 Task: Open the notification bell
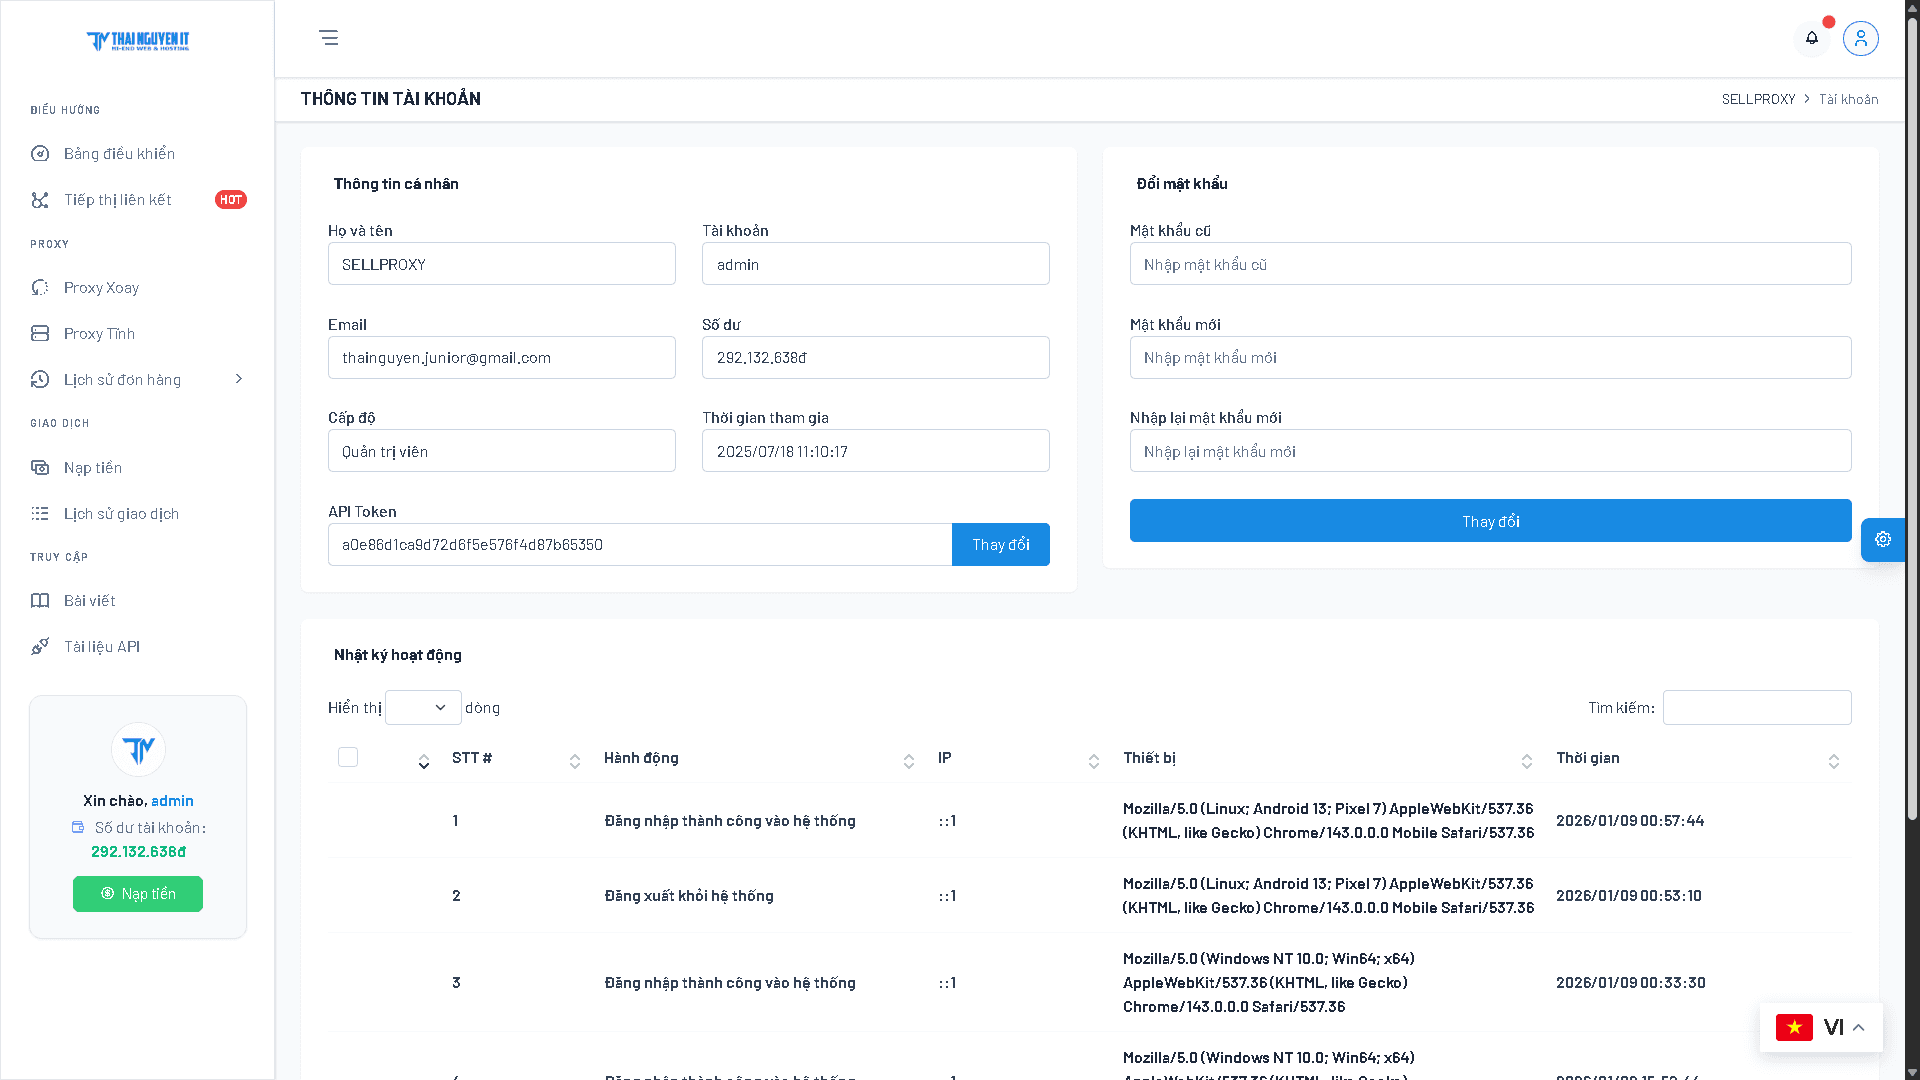point(1812,38)
